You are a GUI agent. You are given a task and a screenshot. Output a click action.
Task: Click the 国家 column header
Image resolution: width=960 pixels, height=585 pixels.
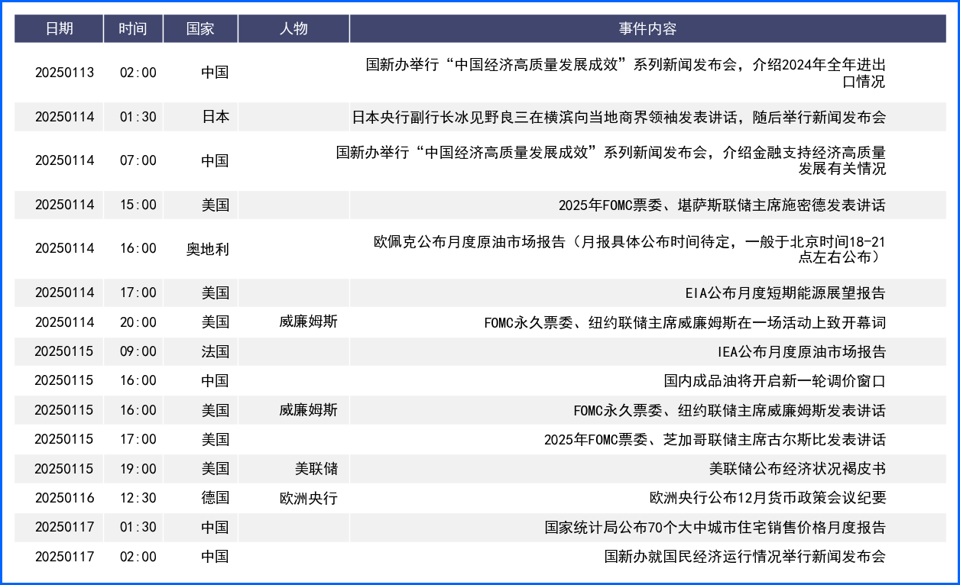[200, 29]
